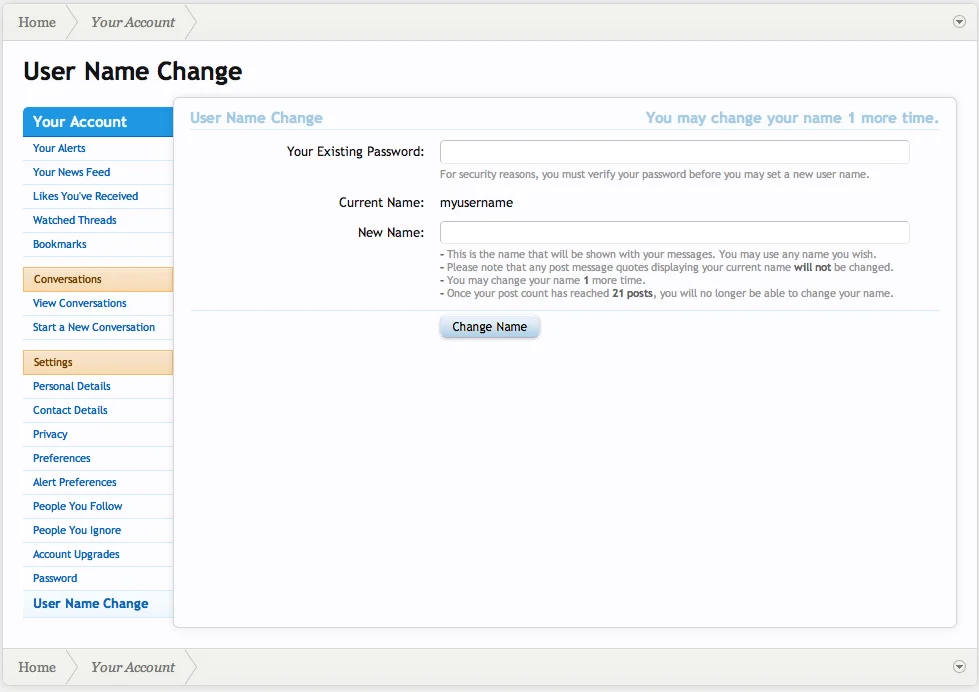Open Privacy settings
This screenshot has height=692, width=979.
[x=50, y=434]
